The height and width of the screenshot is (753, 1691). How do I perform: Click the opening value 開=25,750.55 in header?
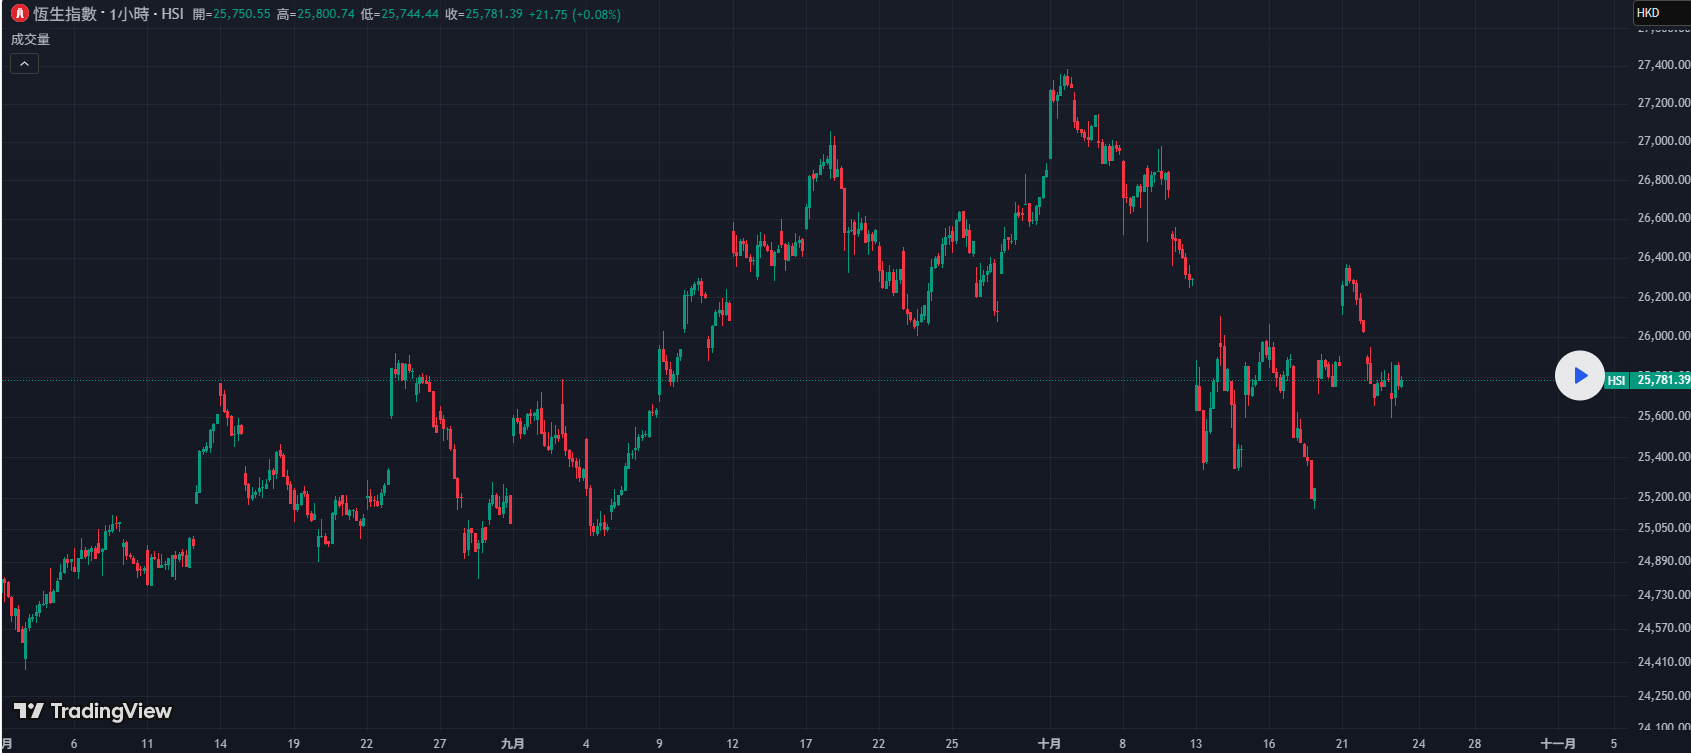click(x=232, y=14)
